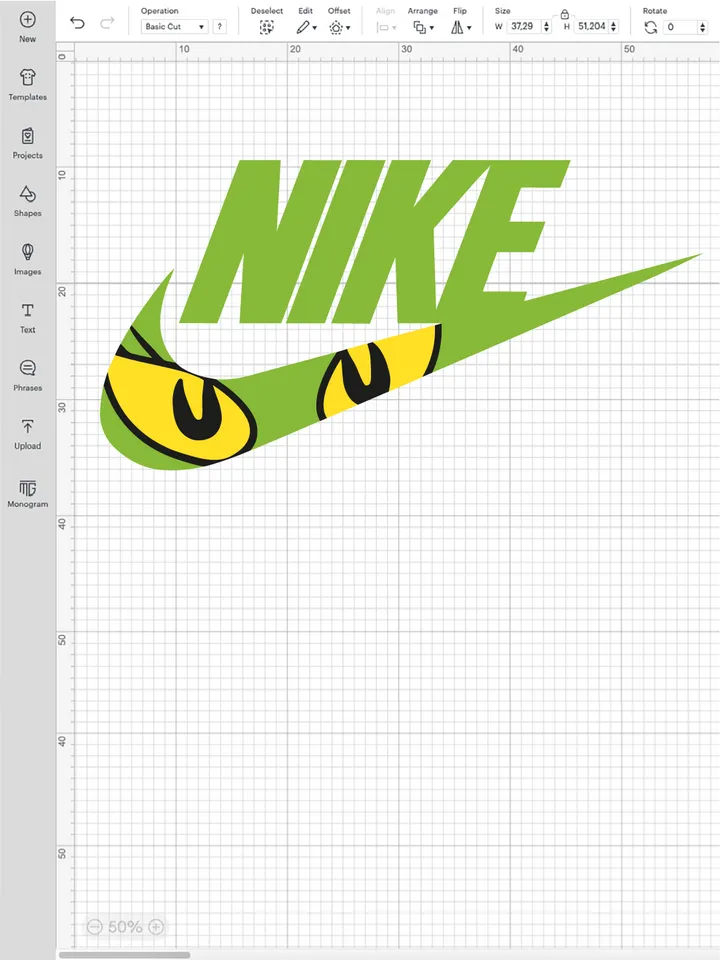
Task: Click the horizontal scrollbar at bottom
Action: click(x=124, y=954)
